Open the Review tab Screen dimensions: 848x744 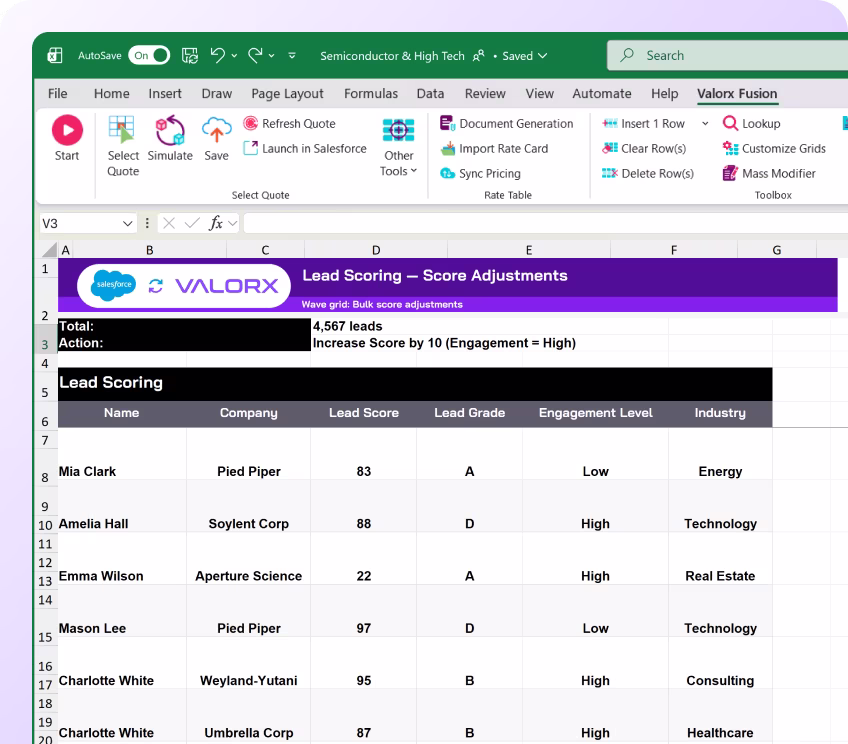[485, 94]
